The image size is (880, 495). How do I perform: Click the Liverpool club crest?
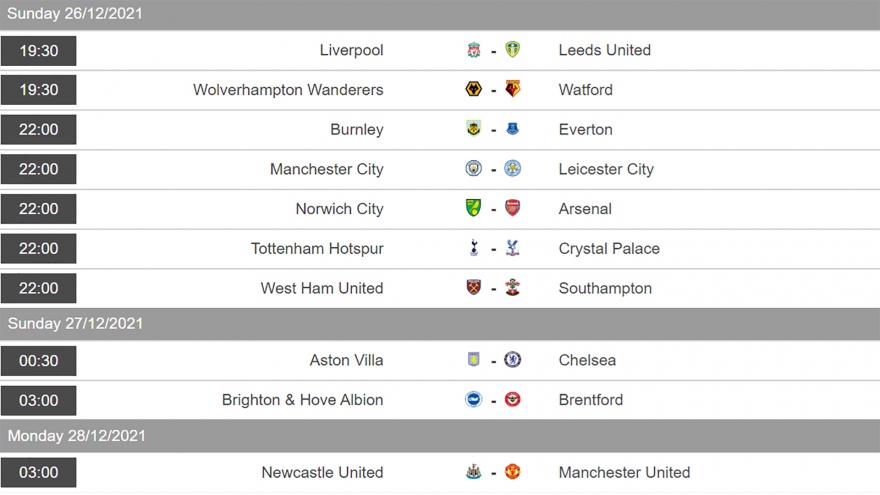[474, 50]
